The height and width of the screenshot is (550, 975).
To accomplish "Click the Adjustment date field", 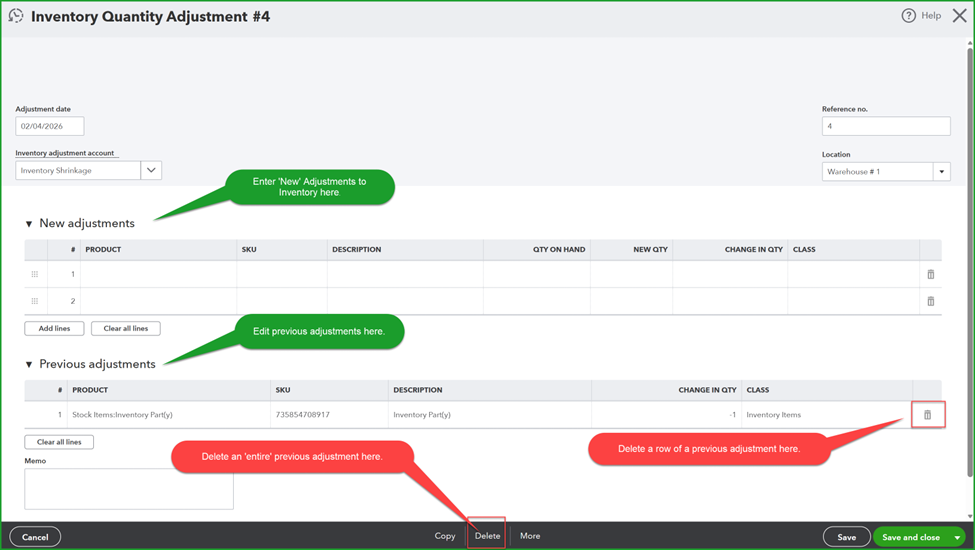I will pyautogui.click(x=50, y=126).
